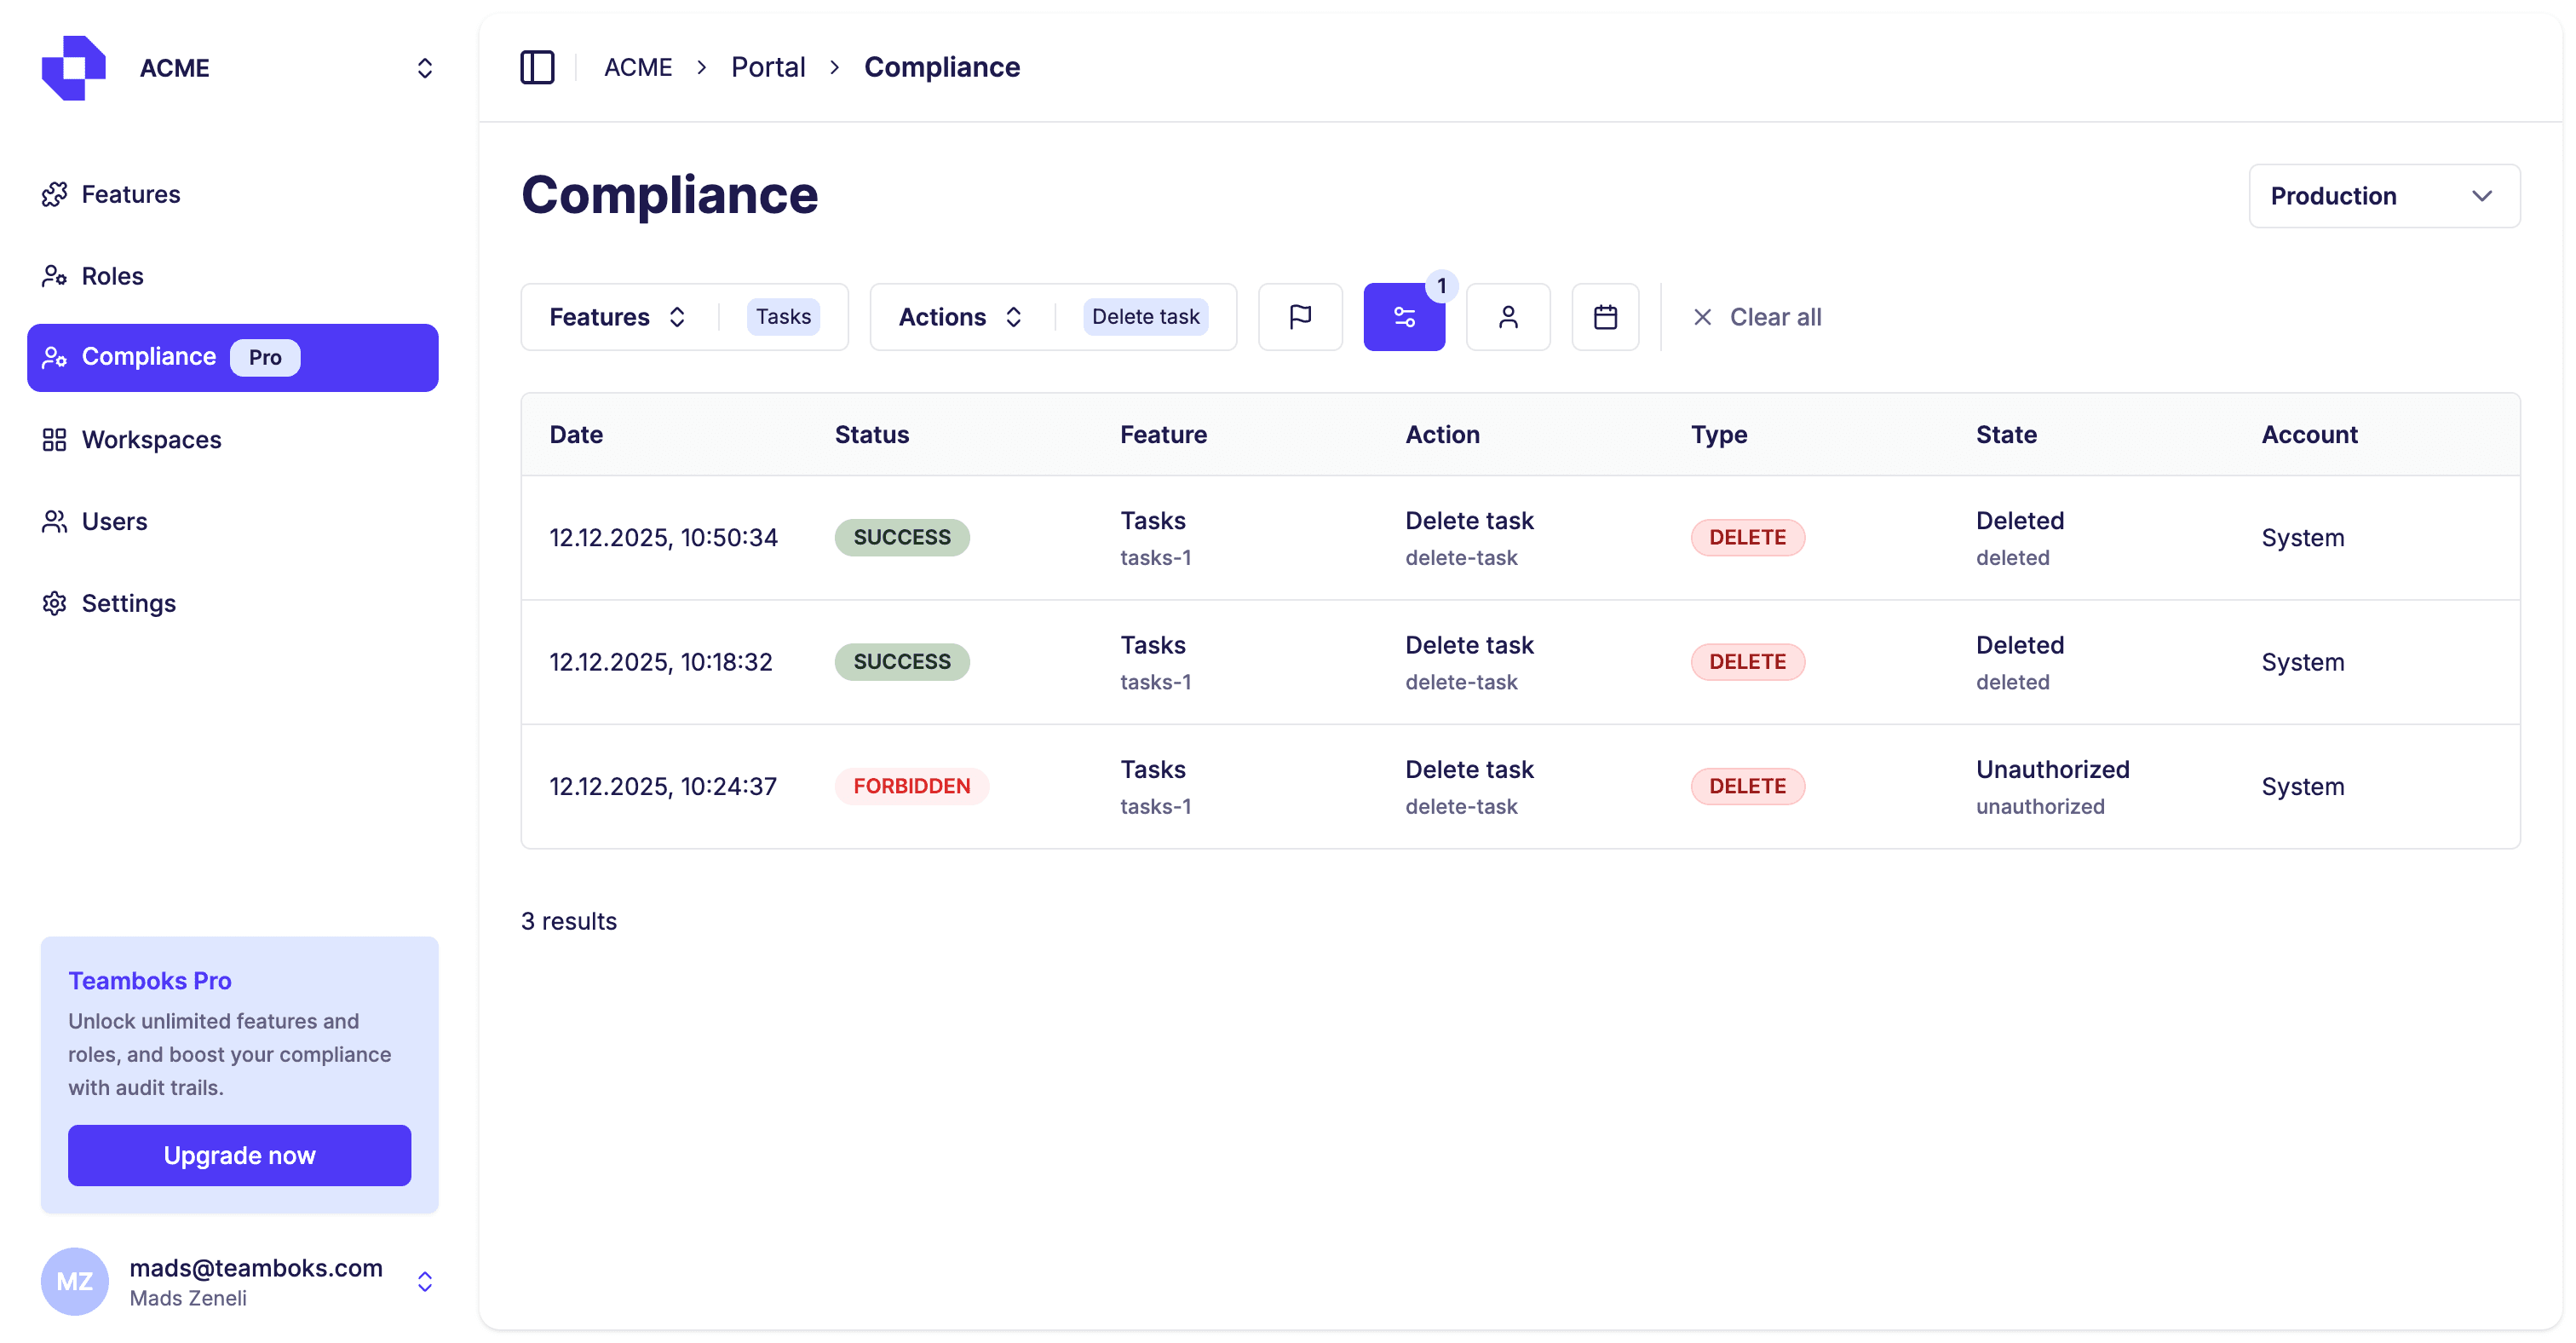This screenshot has height=1343, width=2576.
Task: Open the calendar date filter
Action: (x=1604, y=317)
